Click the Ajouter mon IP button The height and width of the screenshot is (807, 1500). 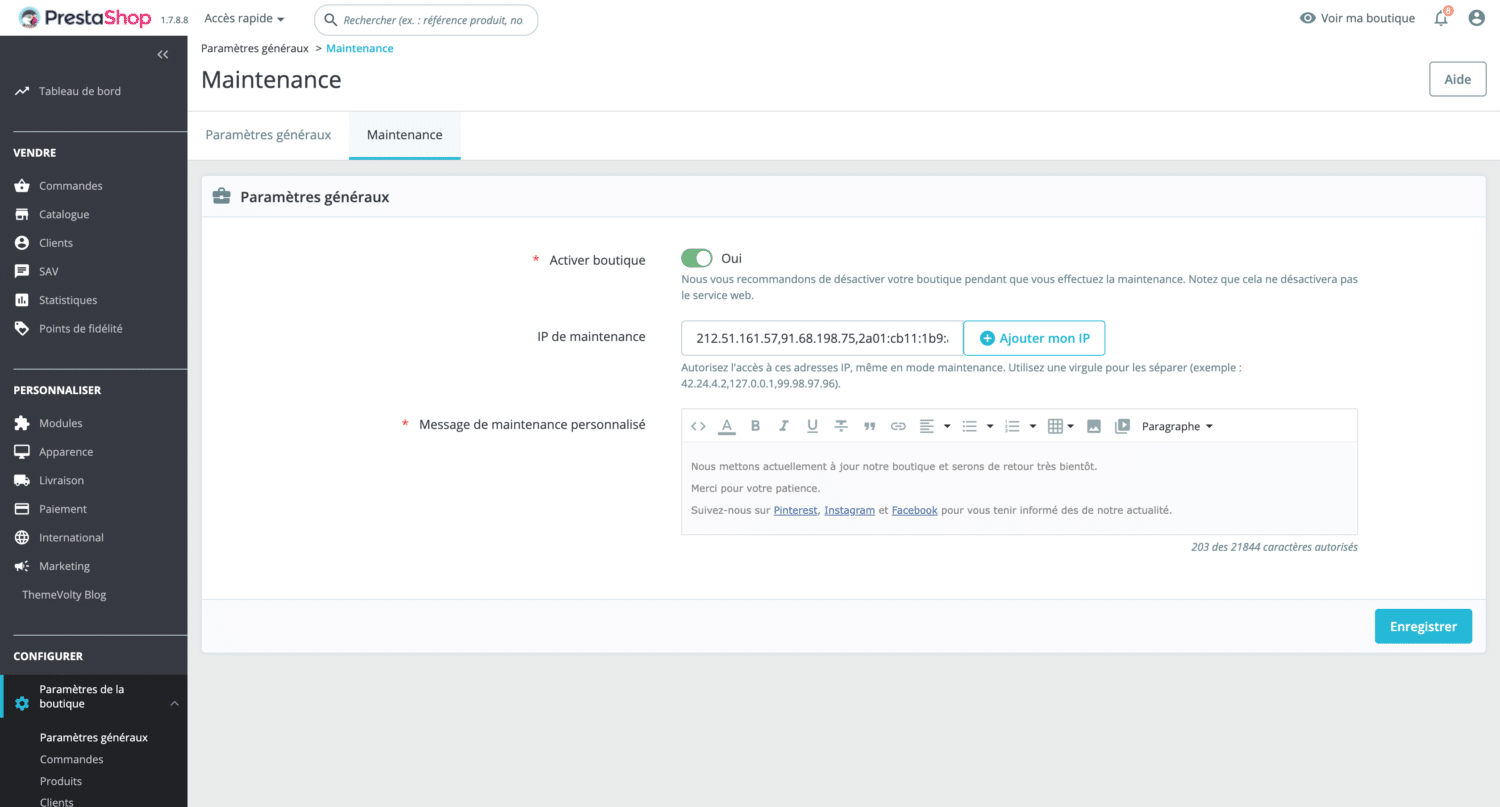point(1034,338)
